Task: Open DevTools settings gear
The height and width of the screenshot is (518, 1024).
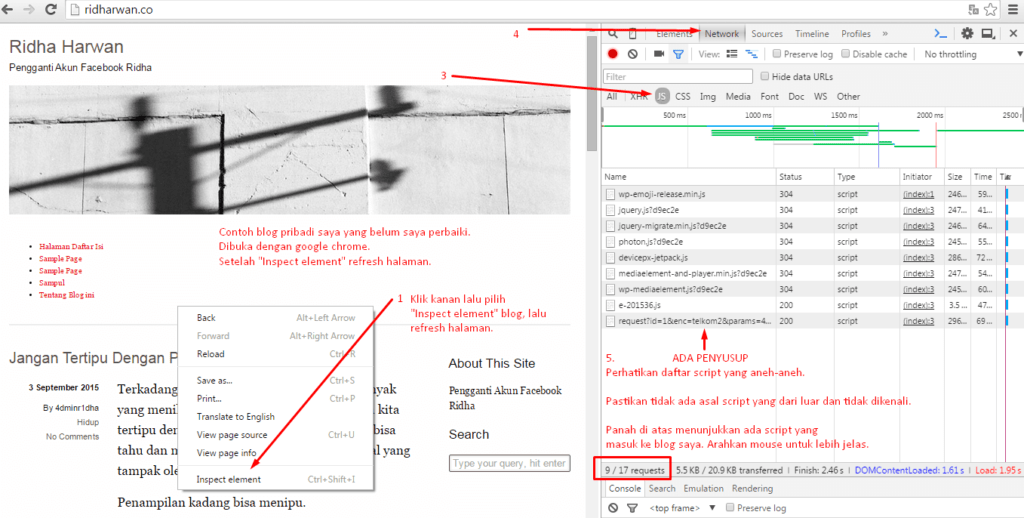Action: tap(967, 34)
